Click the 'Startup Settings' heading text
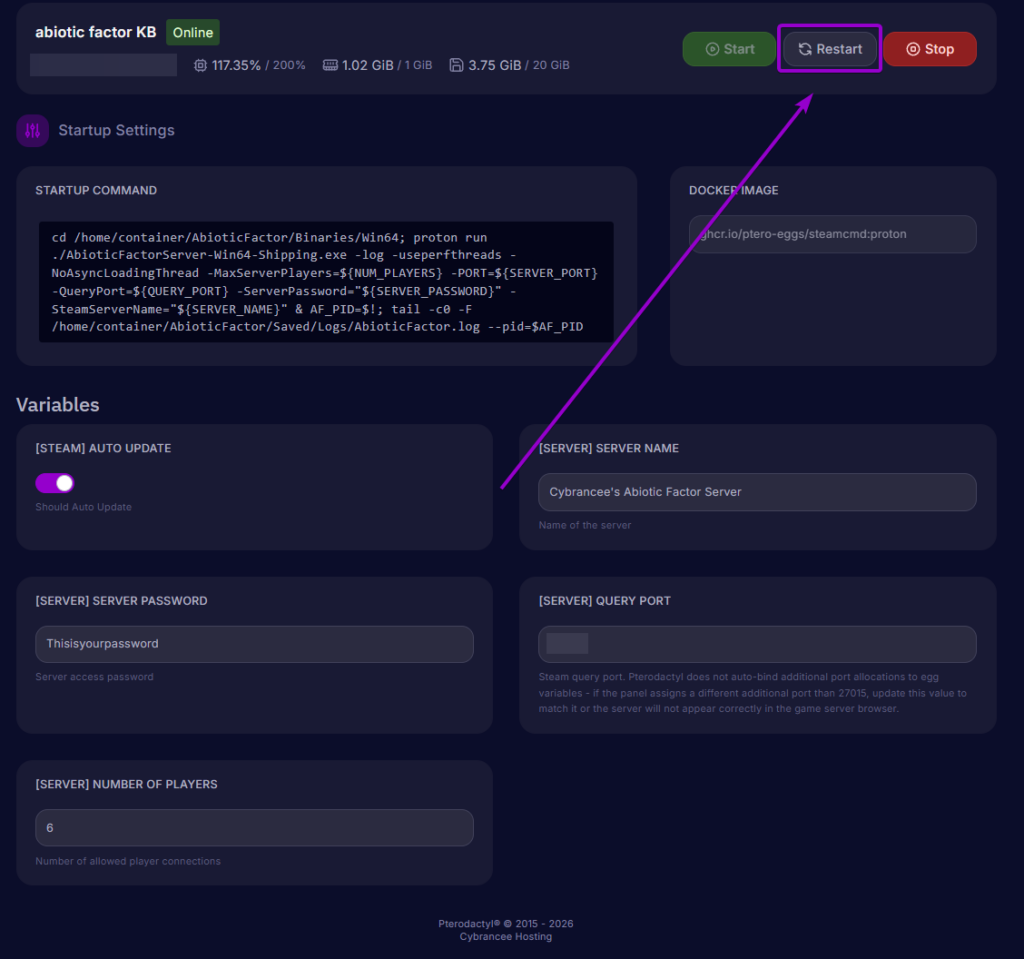The height and width of the screenshot is (959, 1024). [x=116, y=130]
